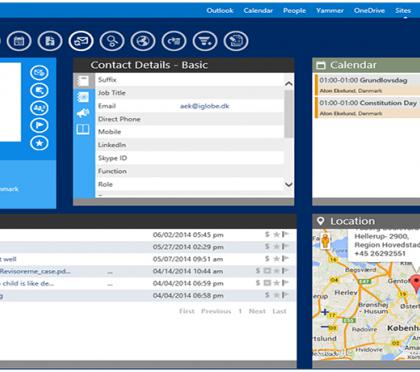The image size is (420, 372).
Task: Click the funnel filter toolbar icon
Action: pos(205,41)
